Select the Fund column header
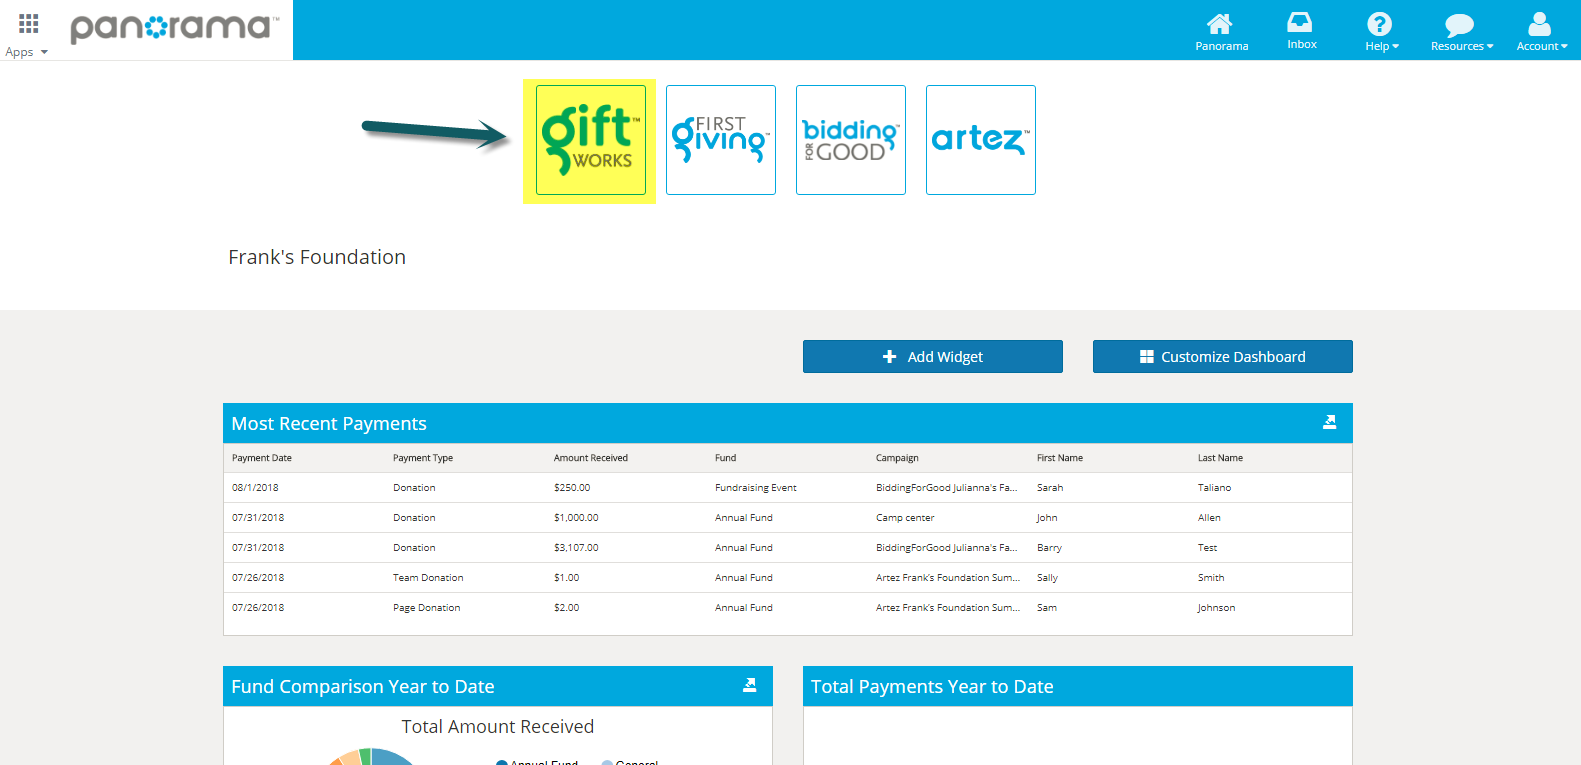This screenshot has height=765, width=1581. pyautogui.click(x=725, y=458)
